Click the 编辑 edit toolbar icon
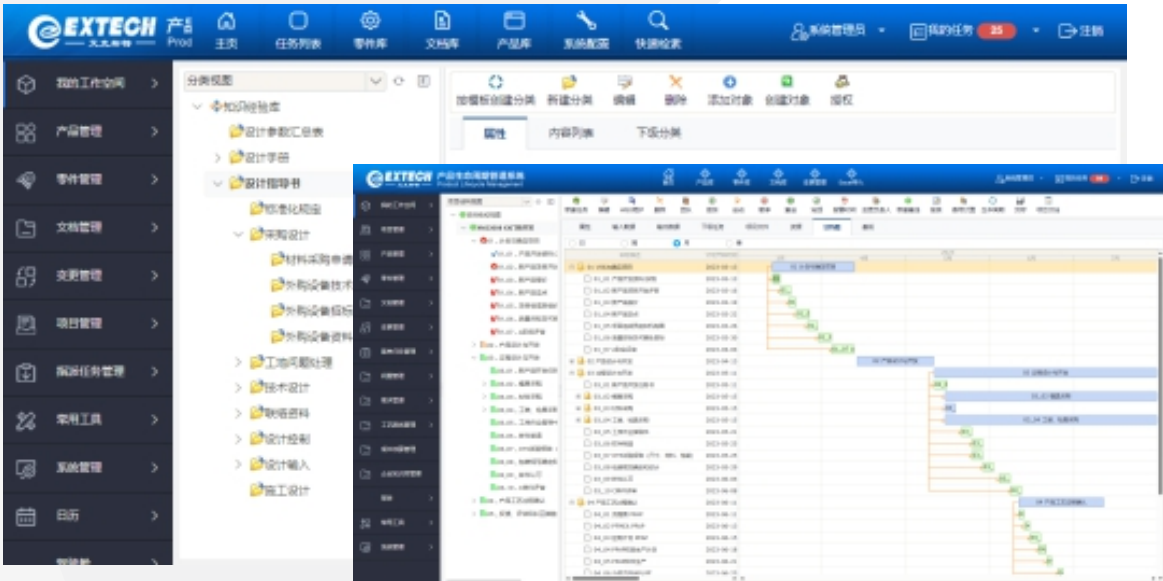Viewport: 1163px width, 581px height. click(x=624, y=83)
